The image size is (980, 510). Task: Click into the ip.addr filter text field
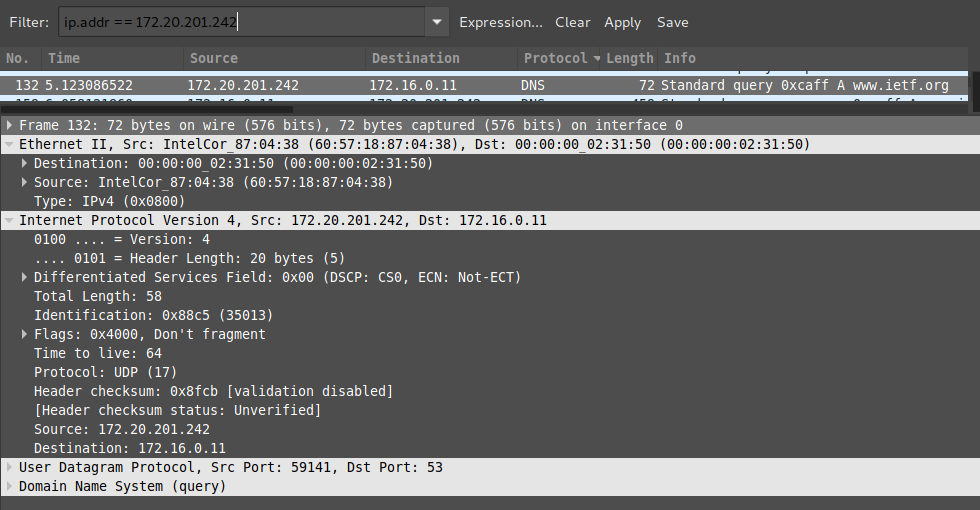click(x=242, y=22)
